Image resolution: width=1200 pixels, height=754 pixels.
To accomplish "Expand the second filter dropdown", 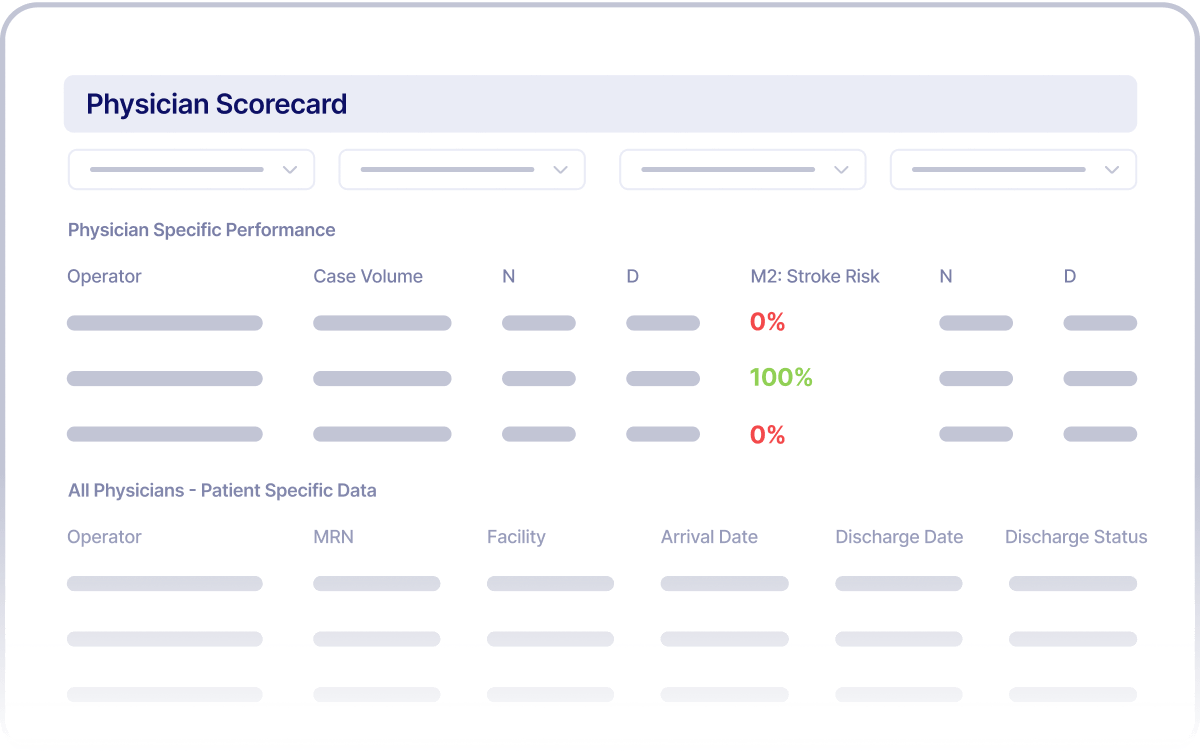I will 461,169.
